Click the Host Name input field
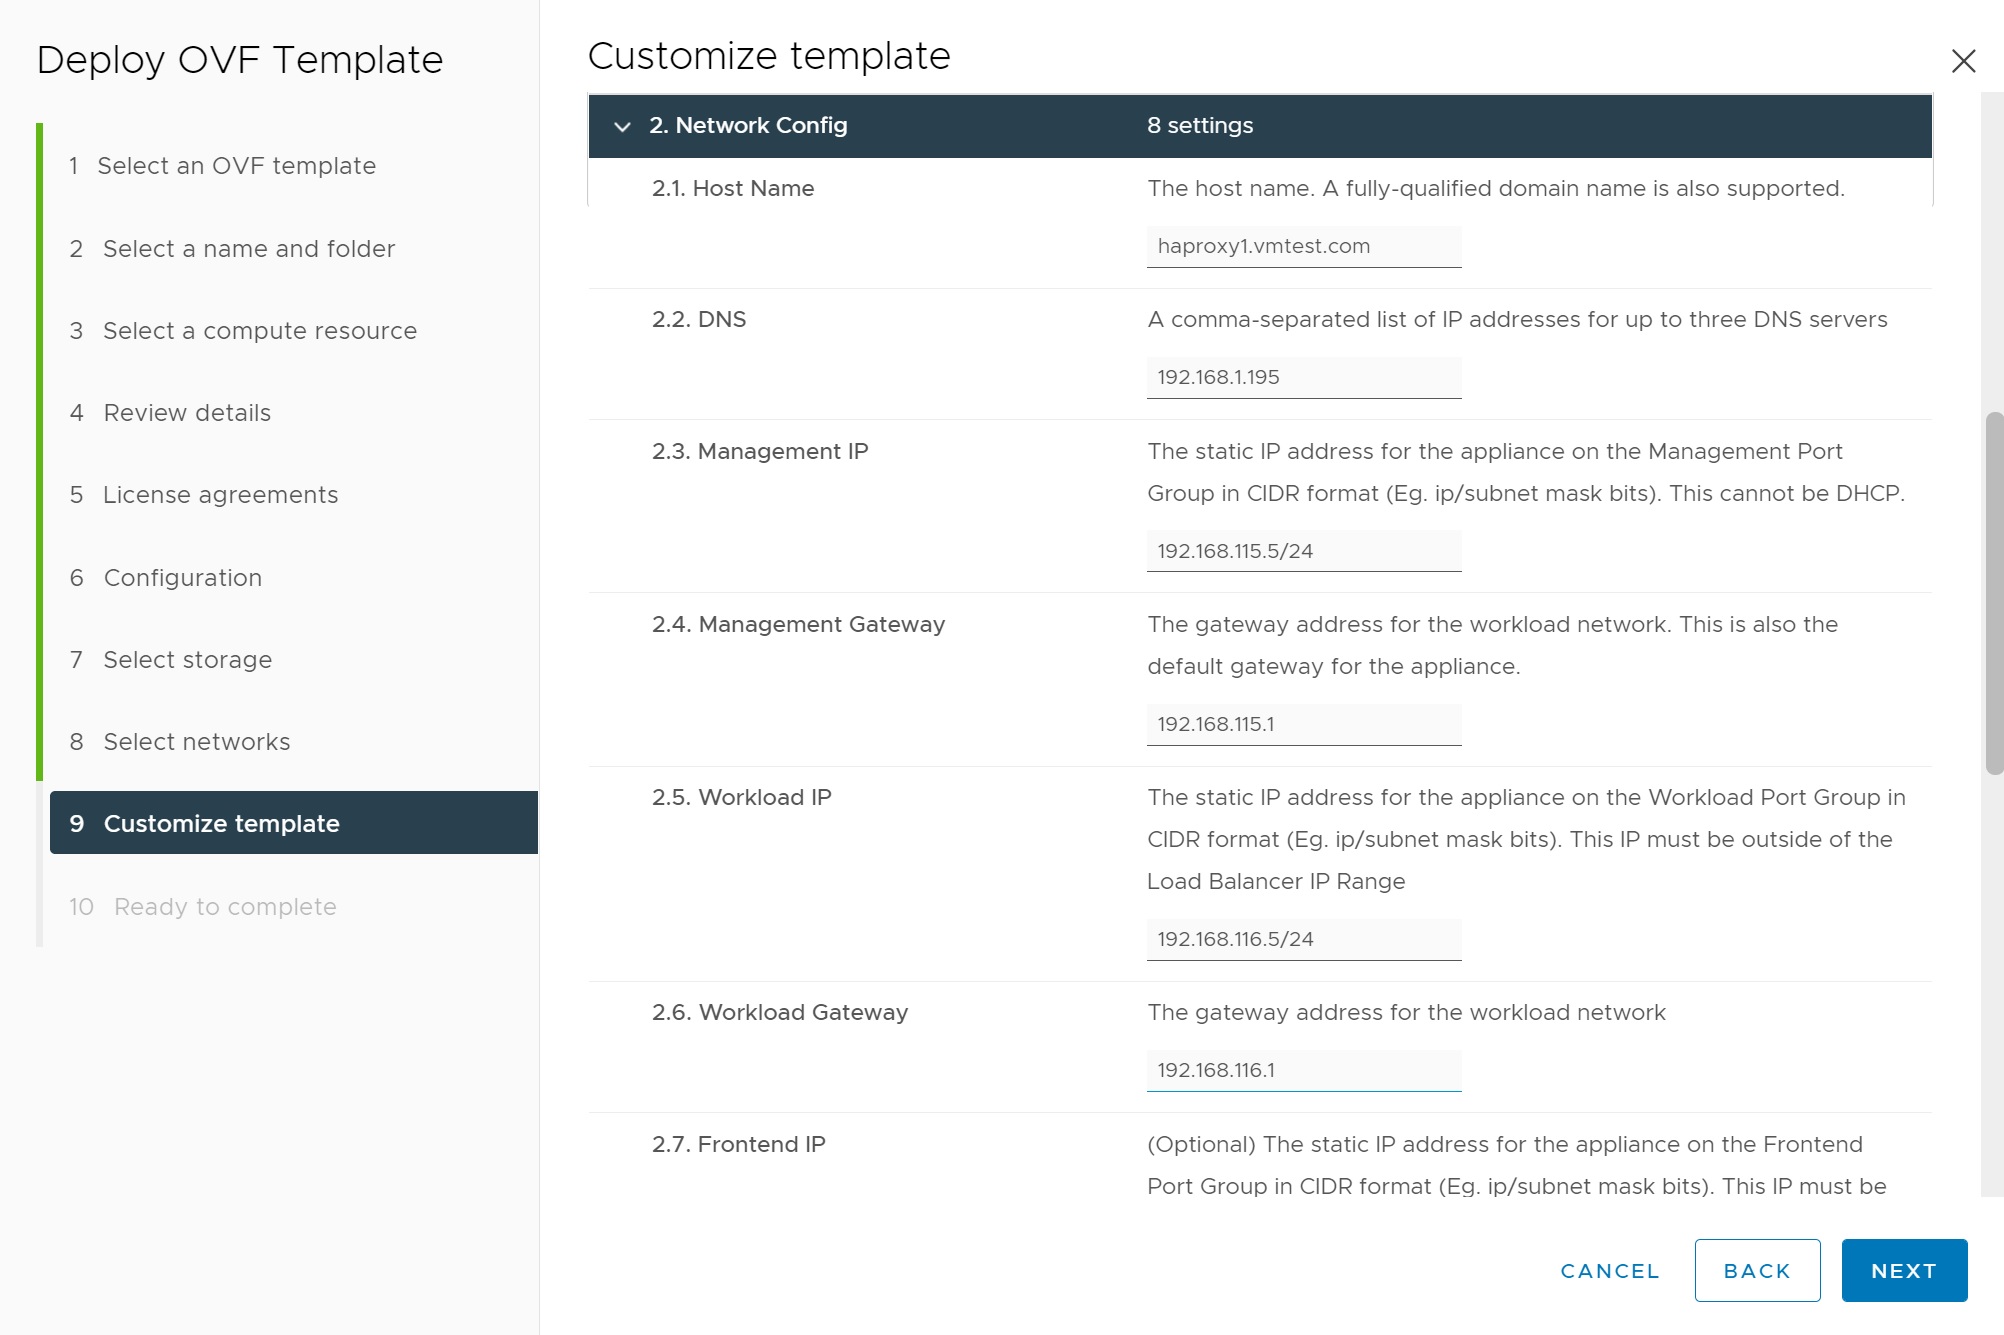 click(1303, 247)
